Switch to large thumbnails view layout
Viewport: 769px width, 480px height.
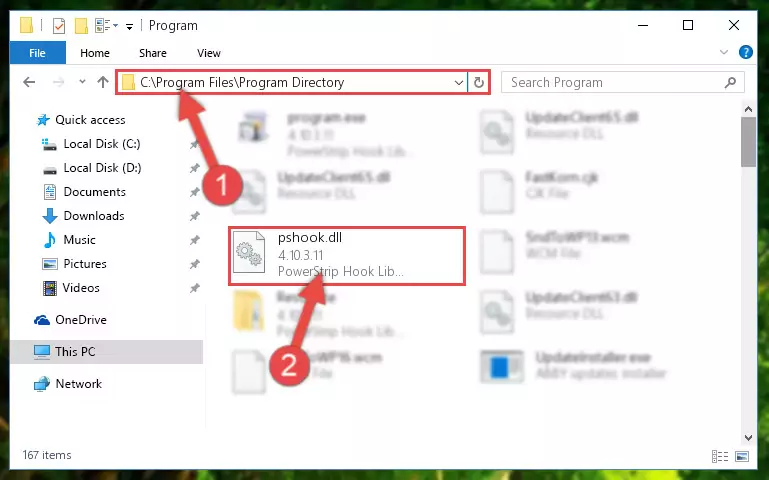point(742,456)
